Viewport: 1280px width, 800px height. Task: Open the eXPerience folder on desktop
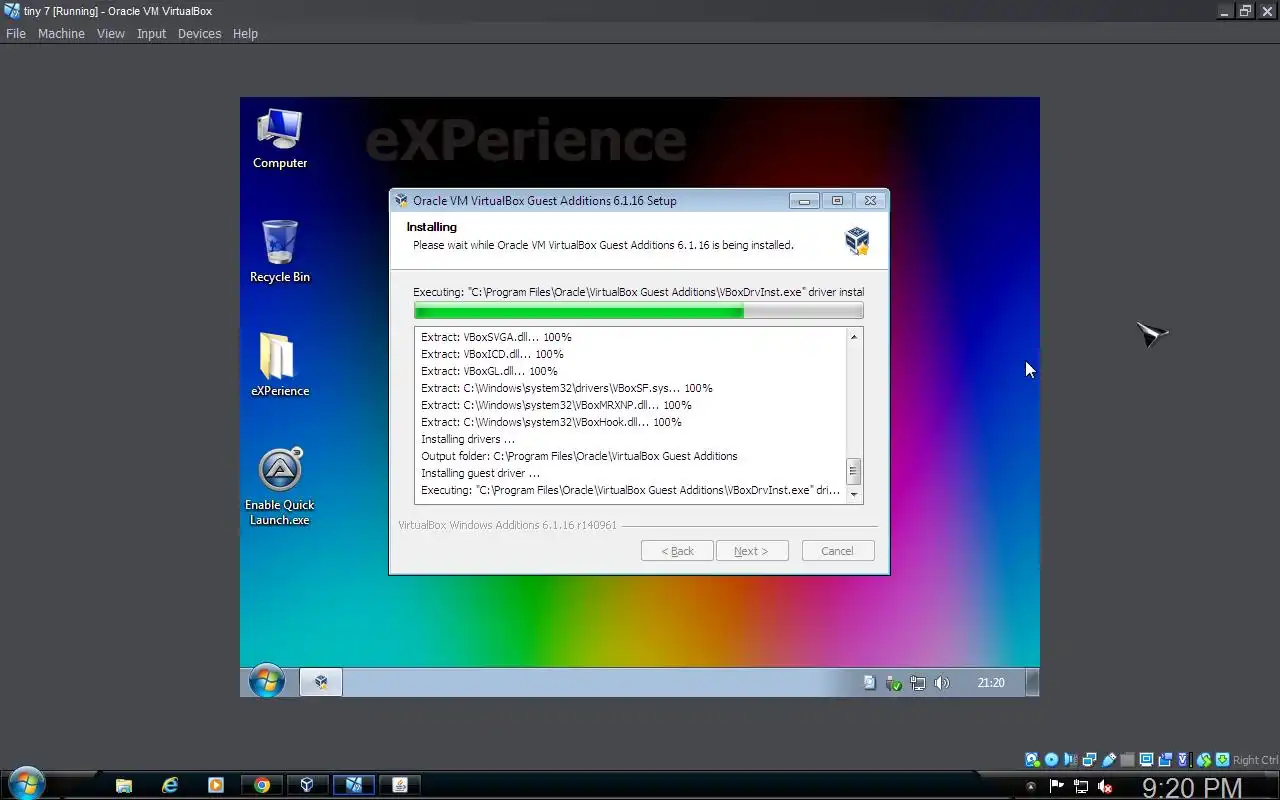click(279, 366)
